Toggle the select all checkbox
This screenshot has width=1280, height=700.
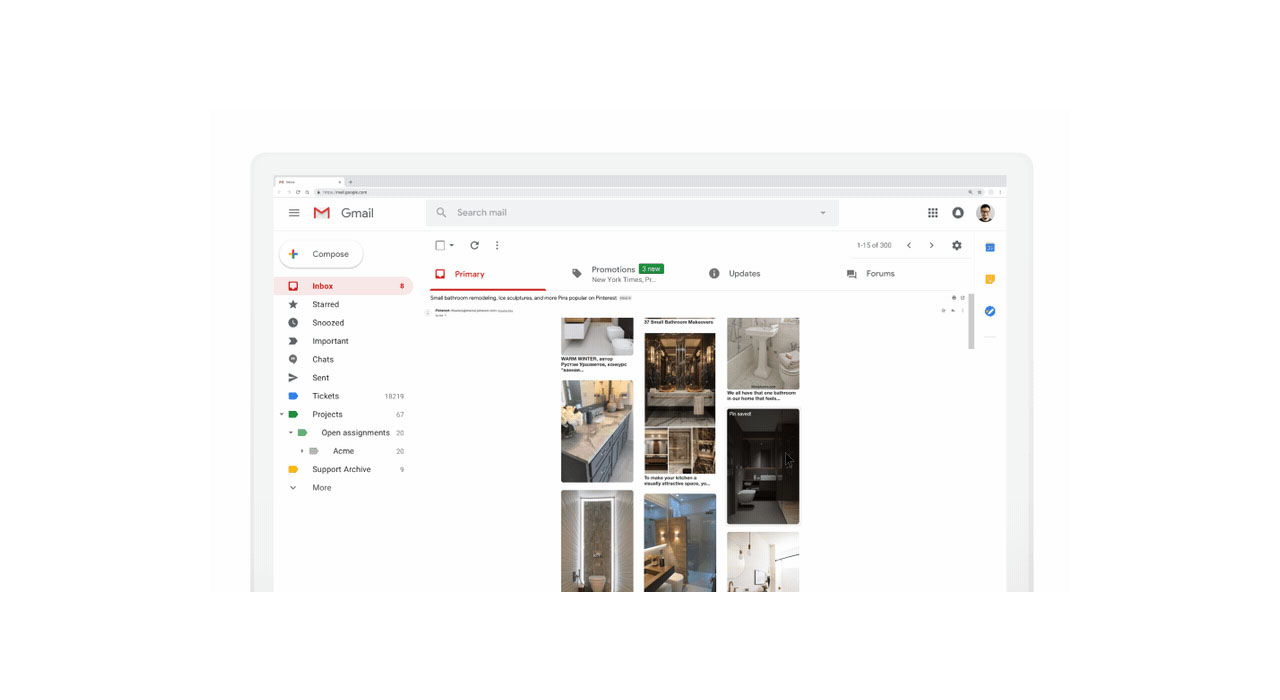pyautogui.click(x=440, y=245)
